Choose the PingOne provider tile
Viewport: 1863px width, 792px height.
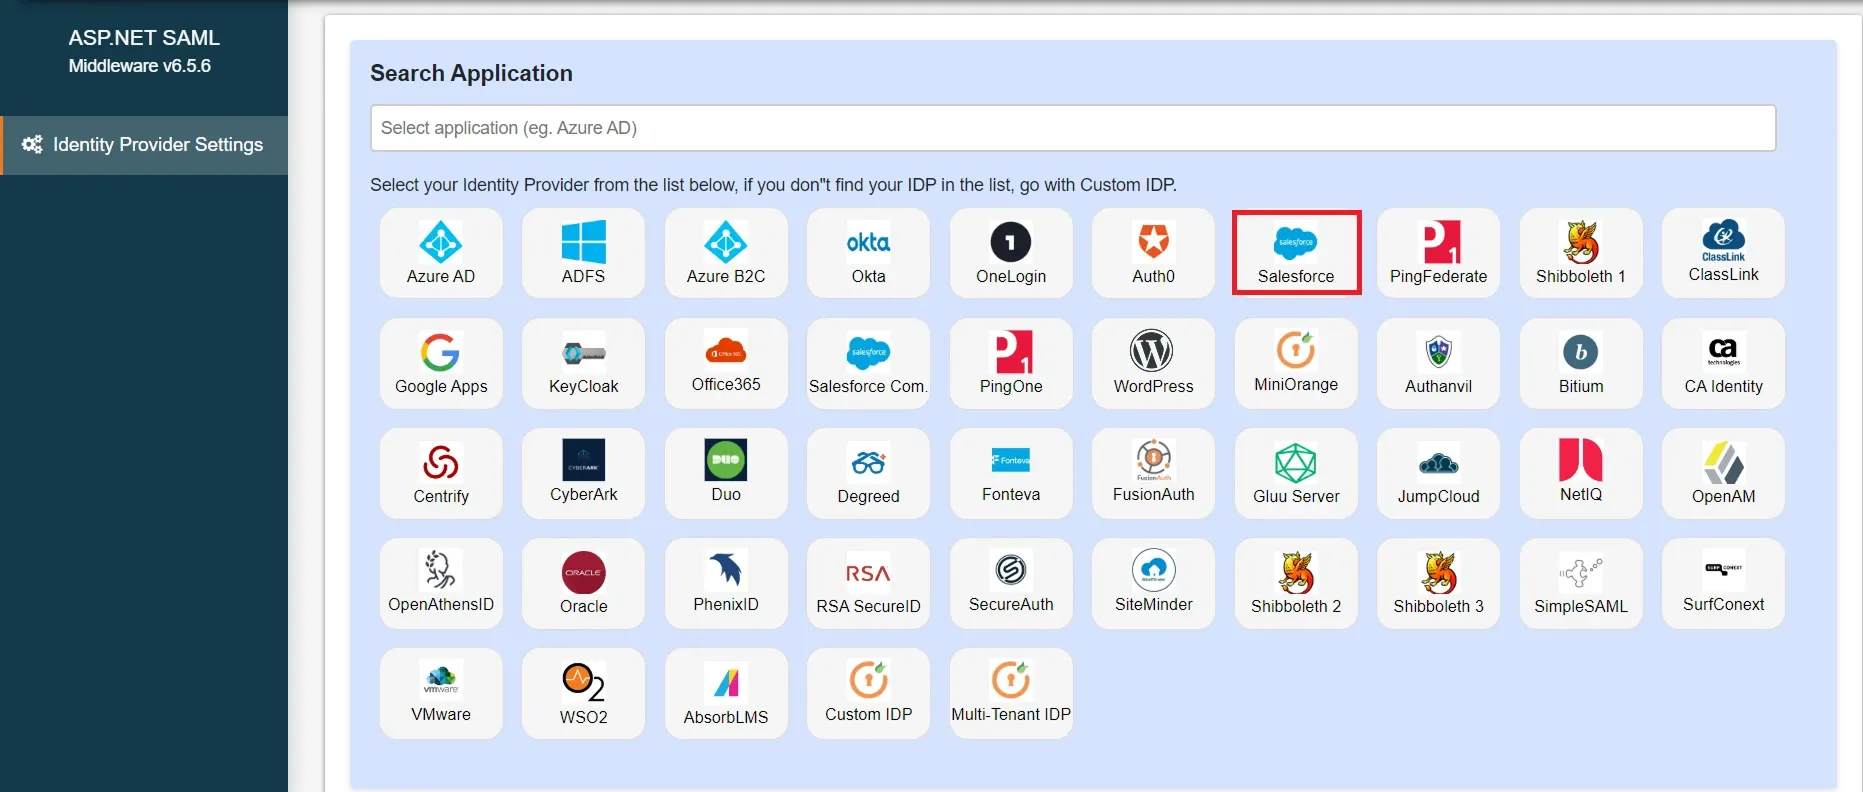click(1011, 363)
